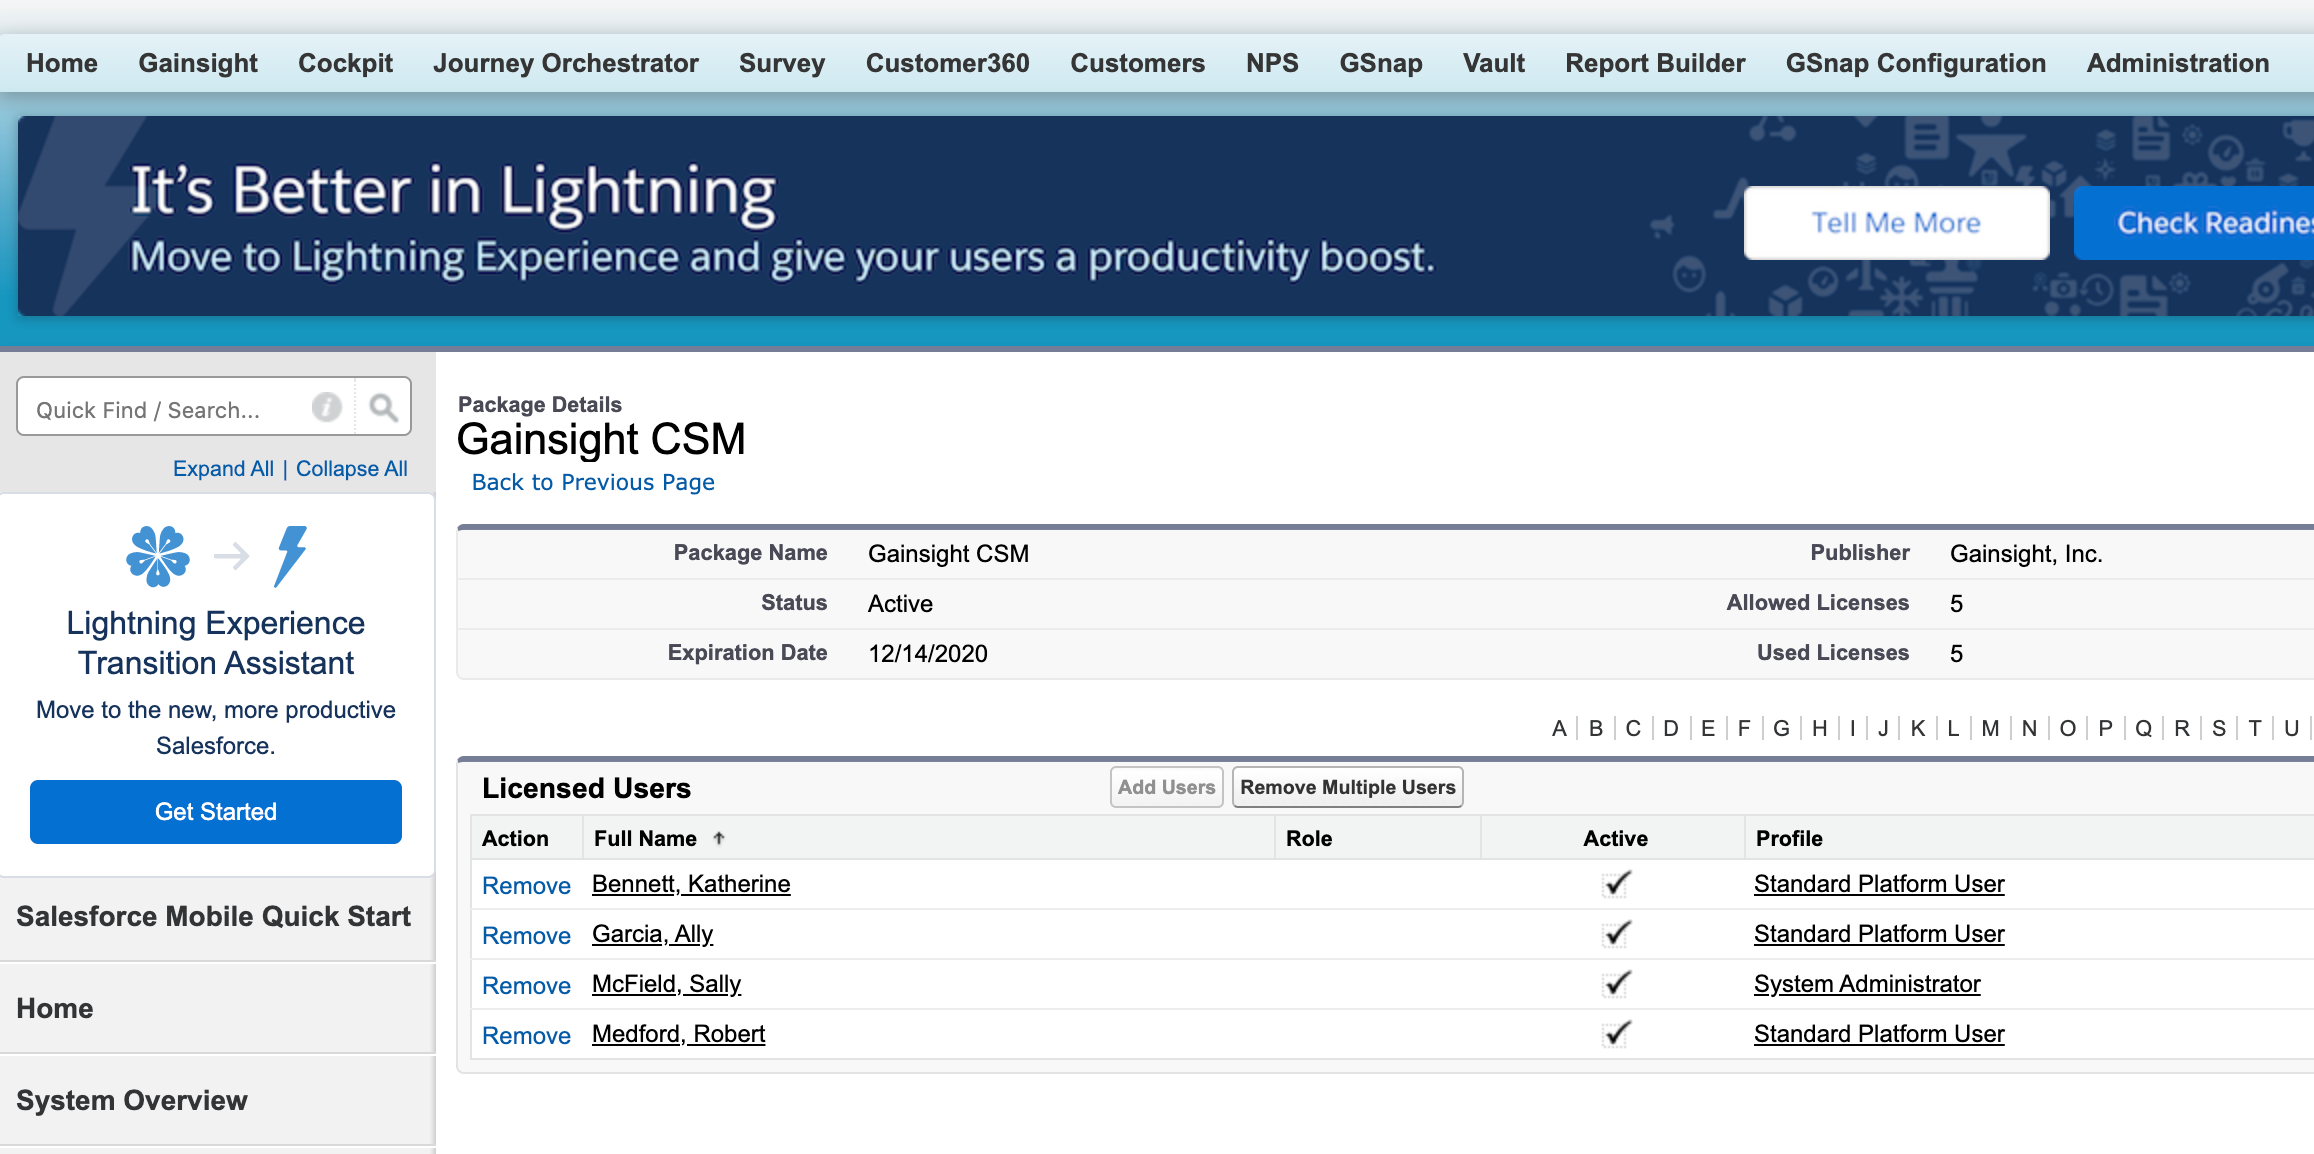
Task: Click the Check Readiness button
Action: point(2195,222)
